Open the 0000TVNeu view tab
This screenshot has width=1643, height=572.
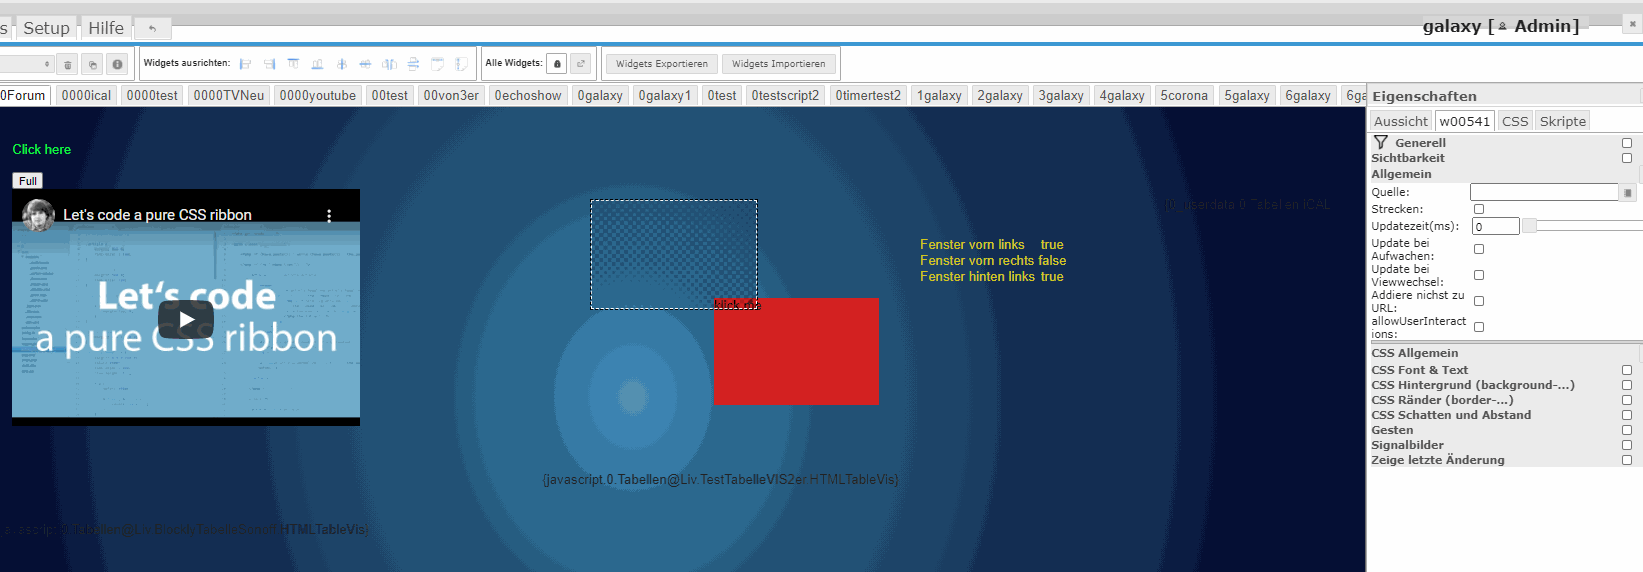click(x=229, y=95)
